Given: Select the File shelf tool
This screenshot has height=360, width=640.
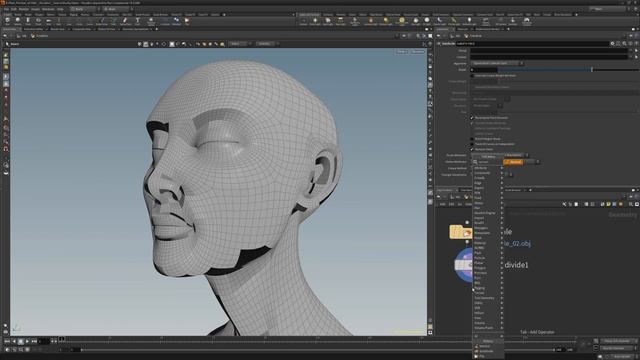Looking at the screenshot, I should [x=187, y=21].
